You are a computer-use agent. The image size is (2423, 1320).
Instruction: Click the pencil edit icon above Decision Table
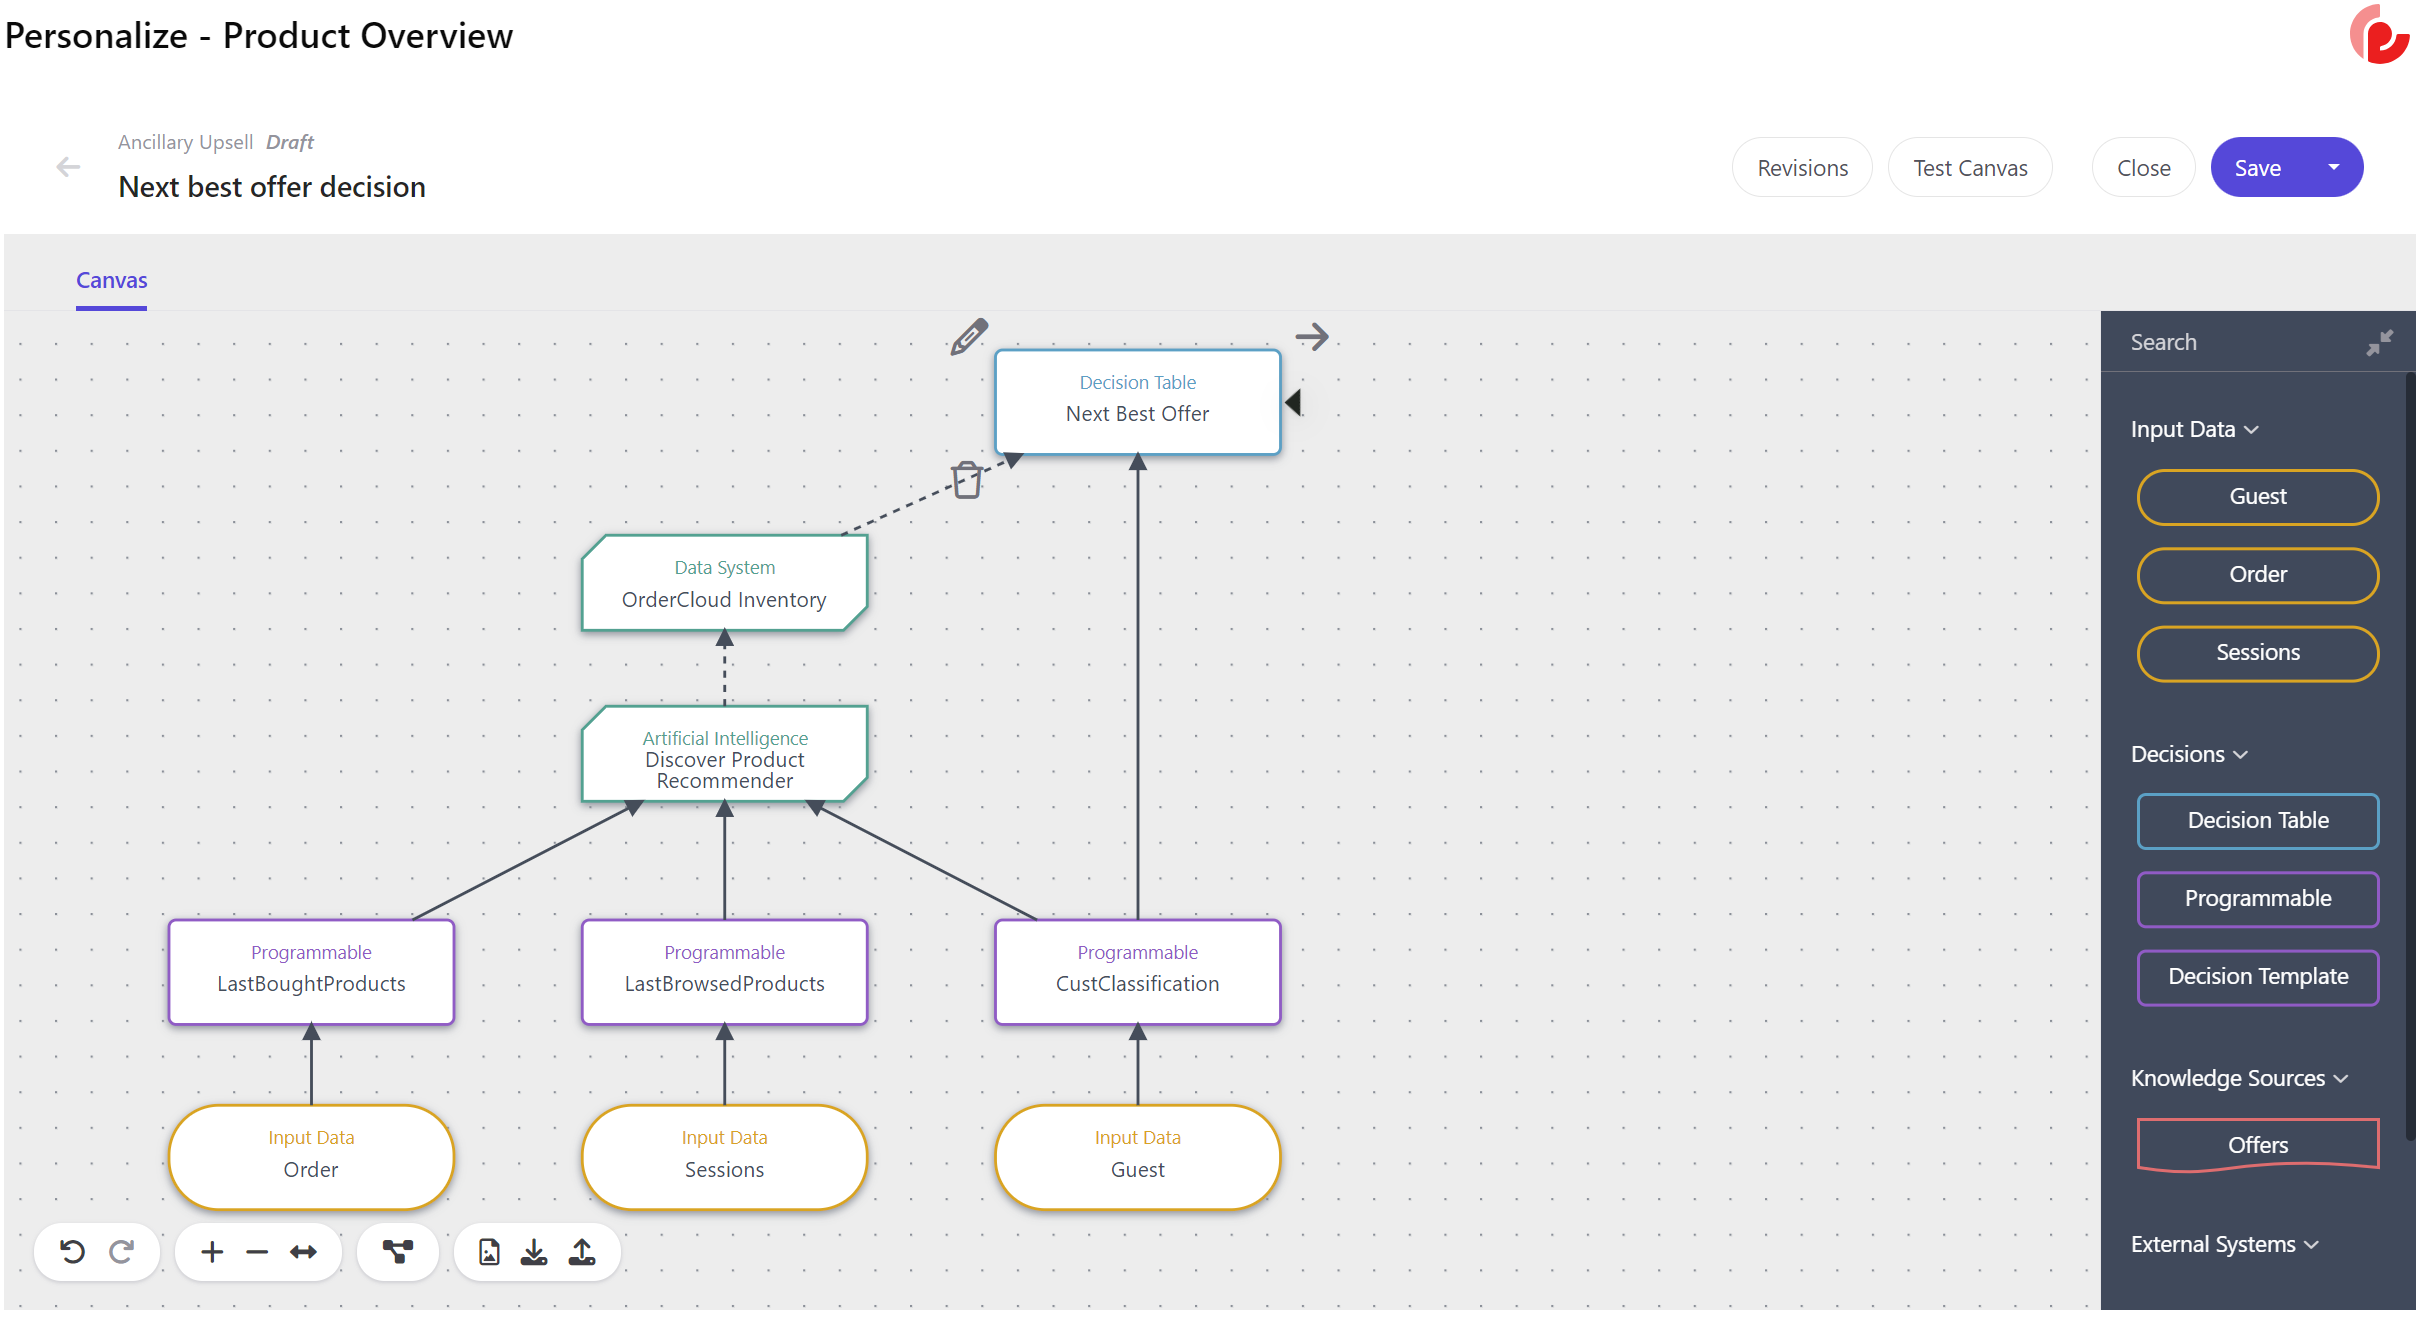[968, 337]
